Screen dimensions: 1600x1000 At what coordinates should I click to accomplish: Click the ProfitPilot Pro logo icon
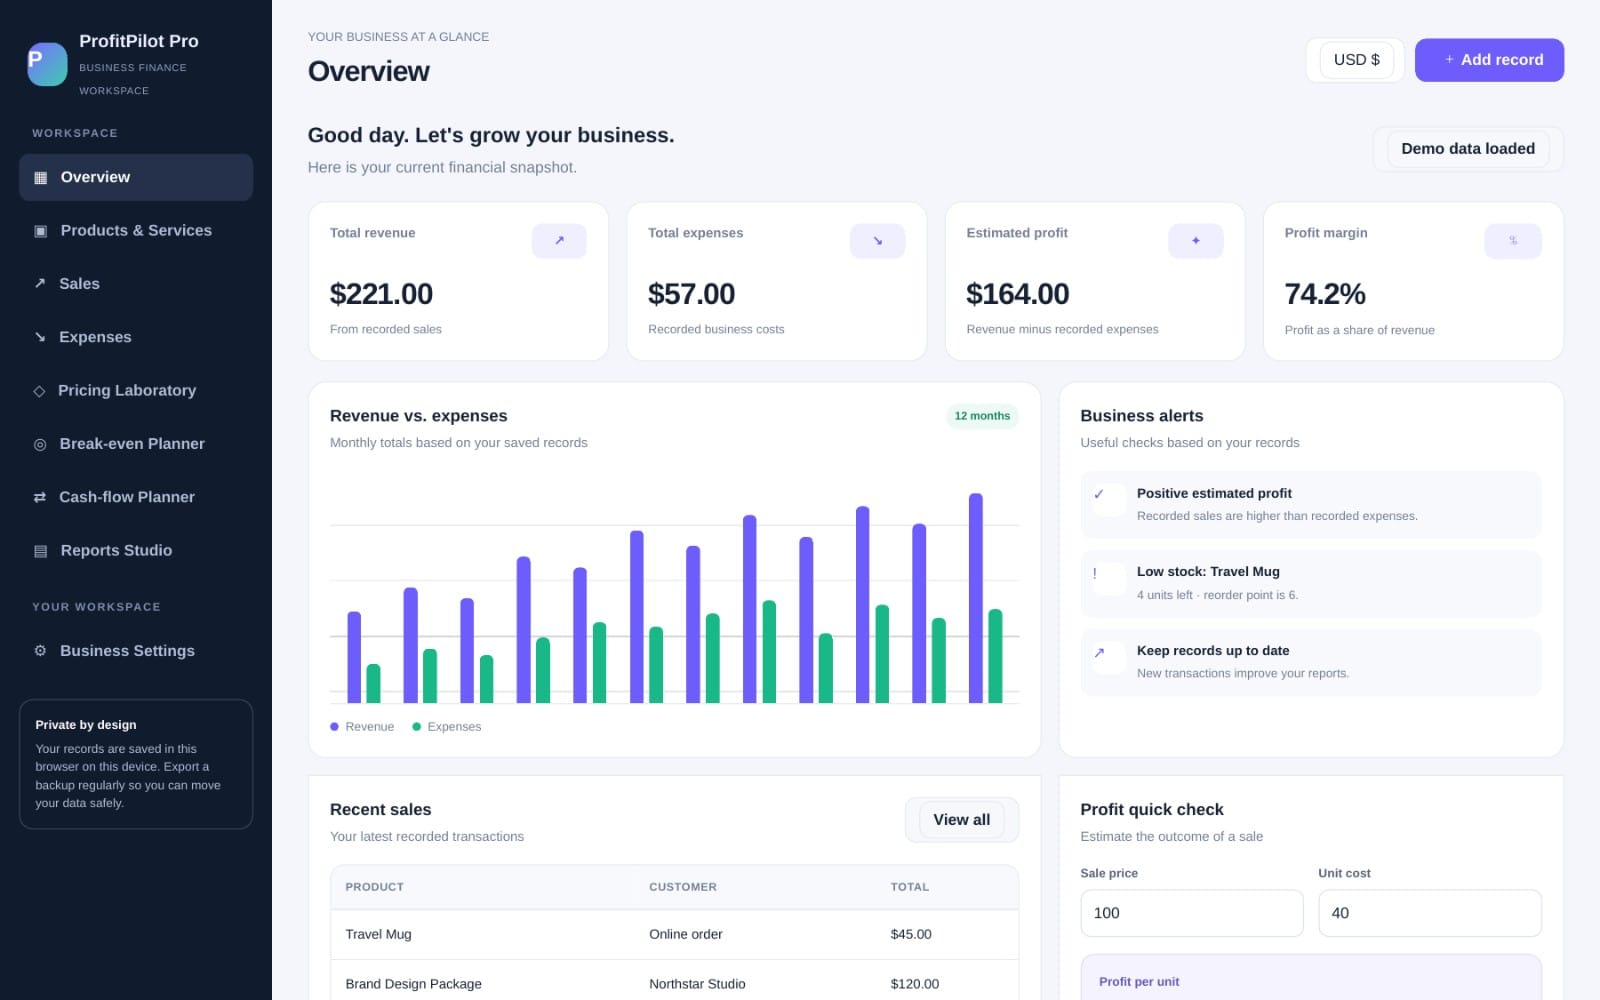tap(47, 64)
